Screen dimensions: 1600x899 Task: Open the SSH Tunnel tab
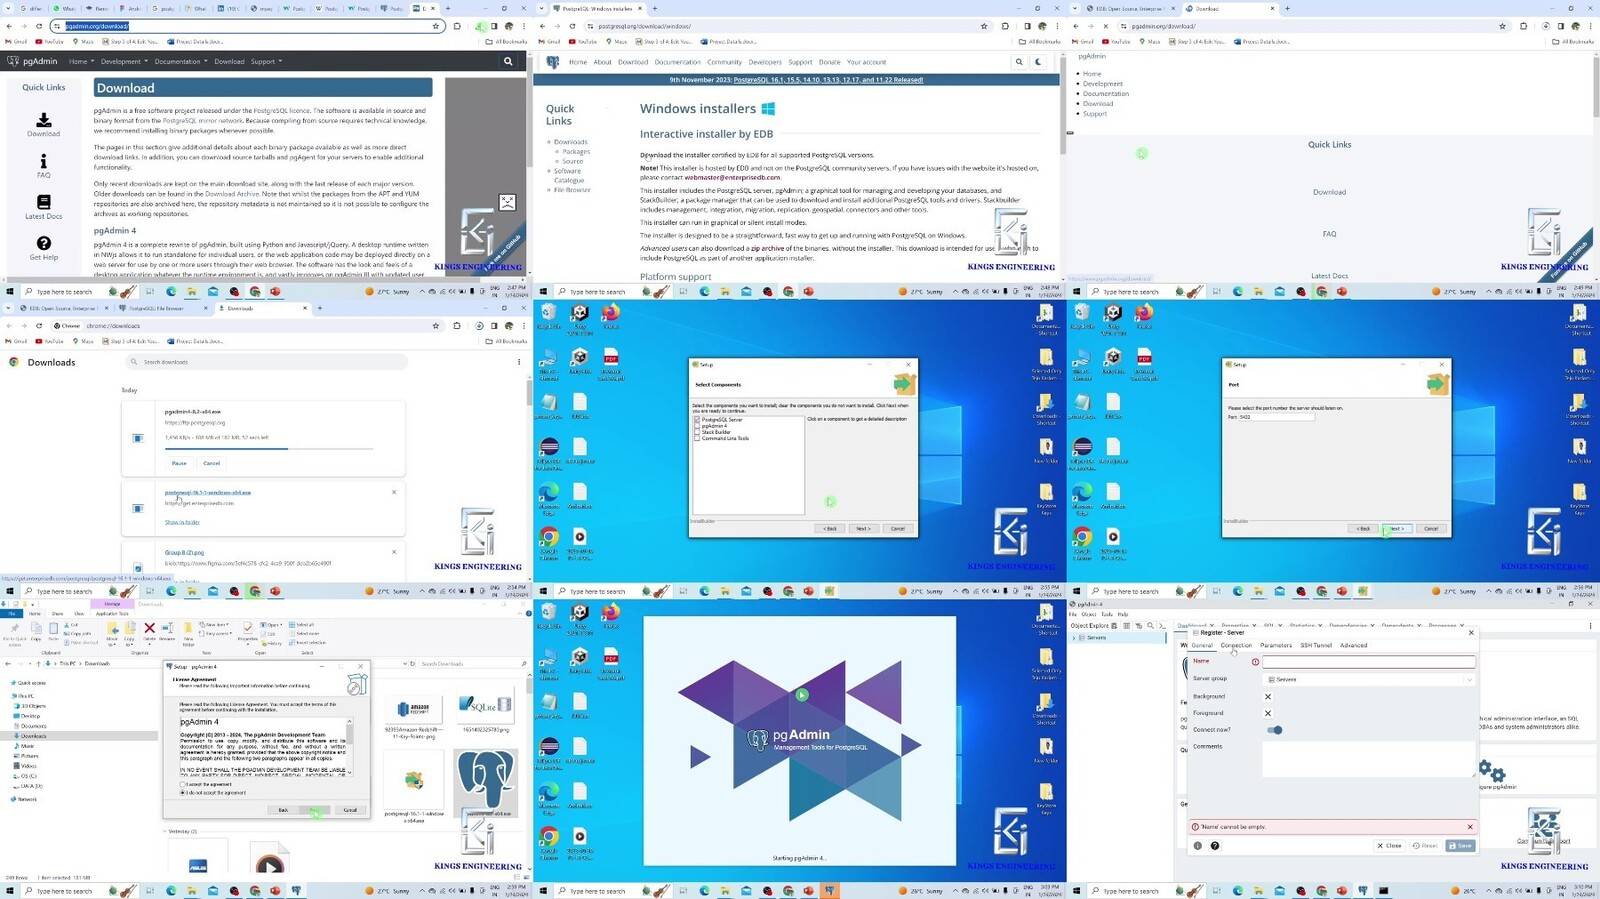[x=1316, y=645]
